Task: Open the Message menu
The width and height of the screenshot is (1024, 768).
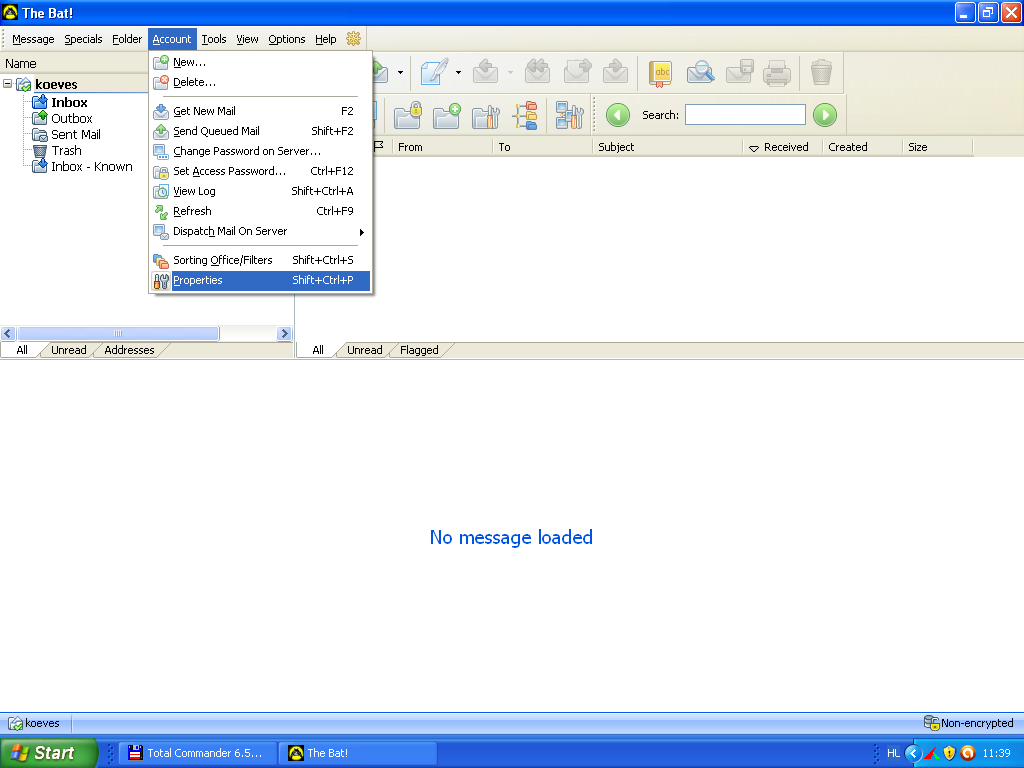Action: tap(33, 39)
